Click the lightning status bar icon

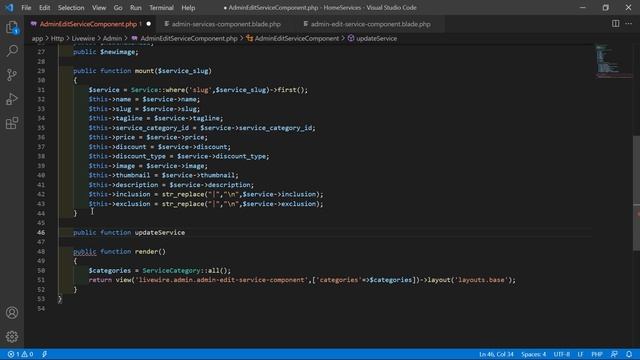pos(44,354)
